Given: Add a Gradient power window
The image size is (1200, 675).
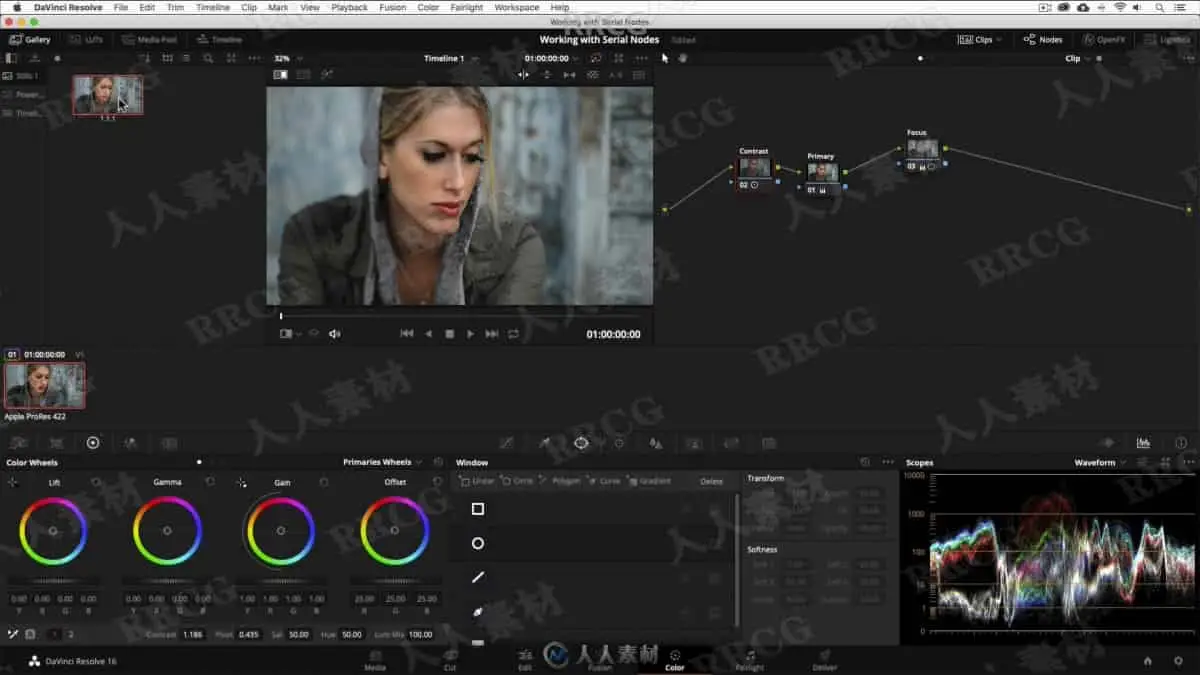Looking at the screenshot, I should coord(650,481).
